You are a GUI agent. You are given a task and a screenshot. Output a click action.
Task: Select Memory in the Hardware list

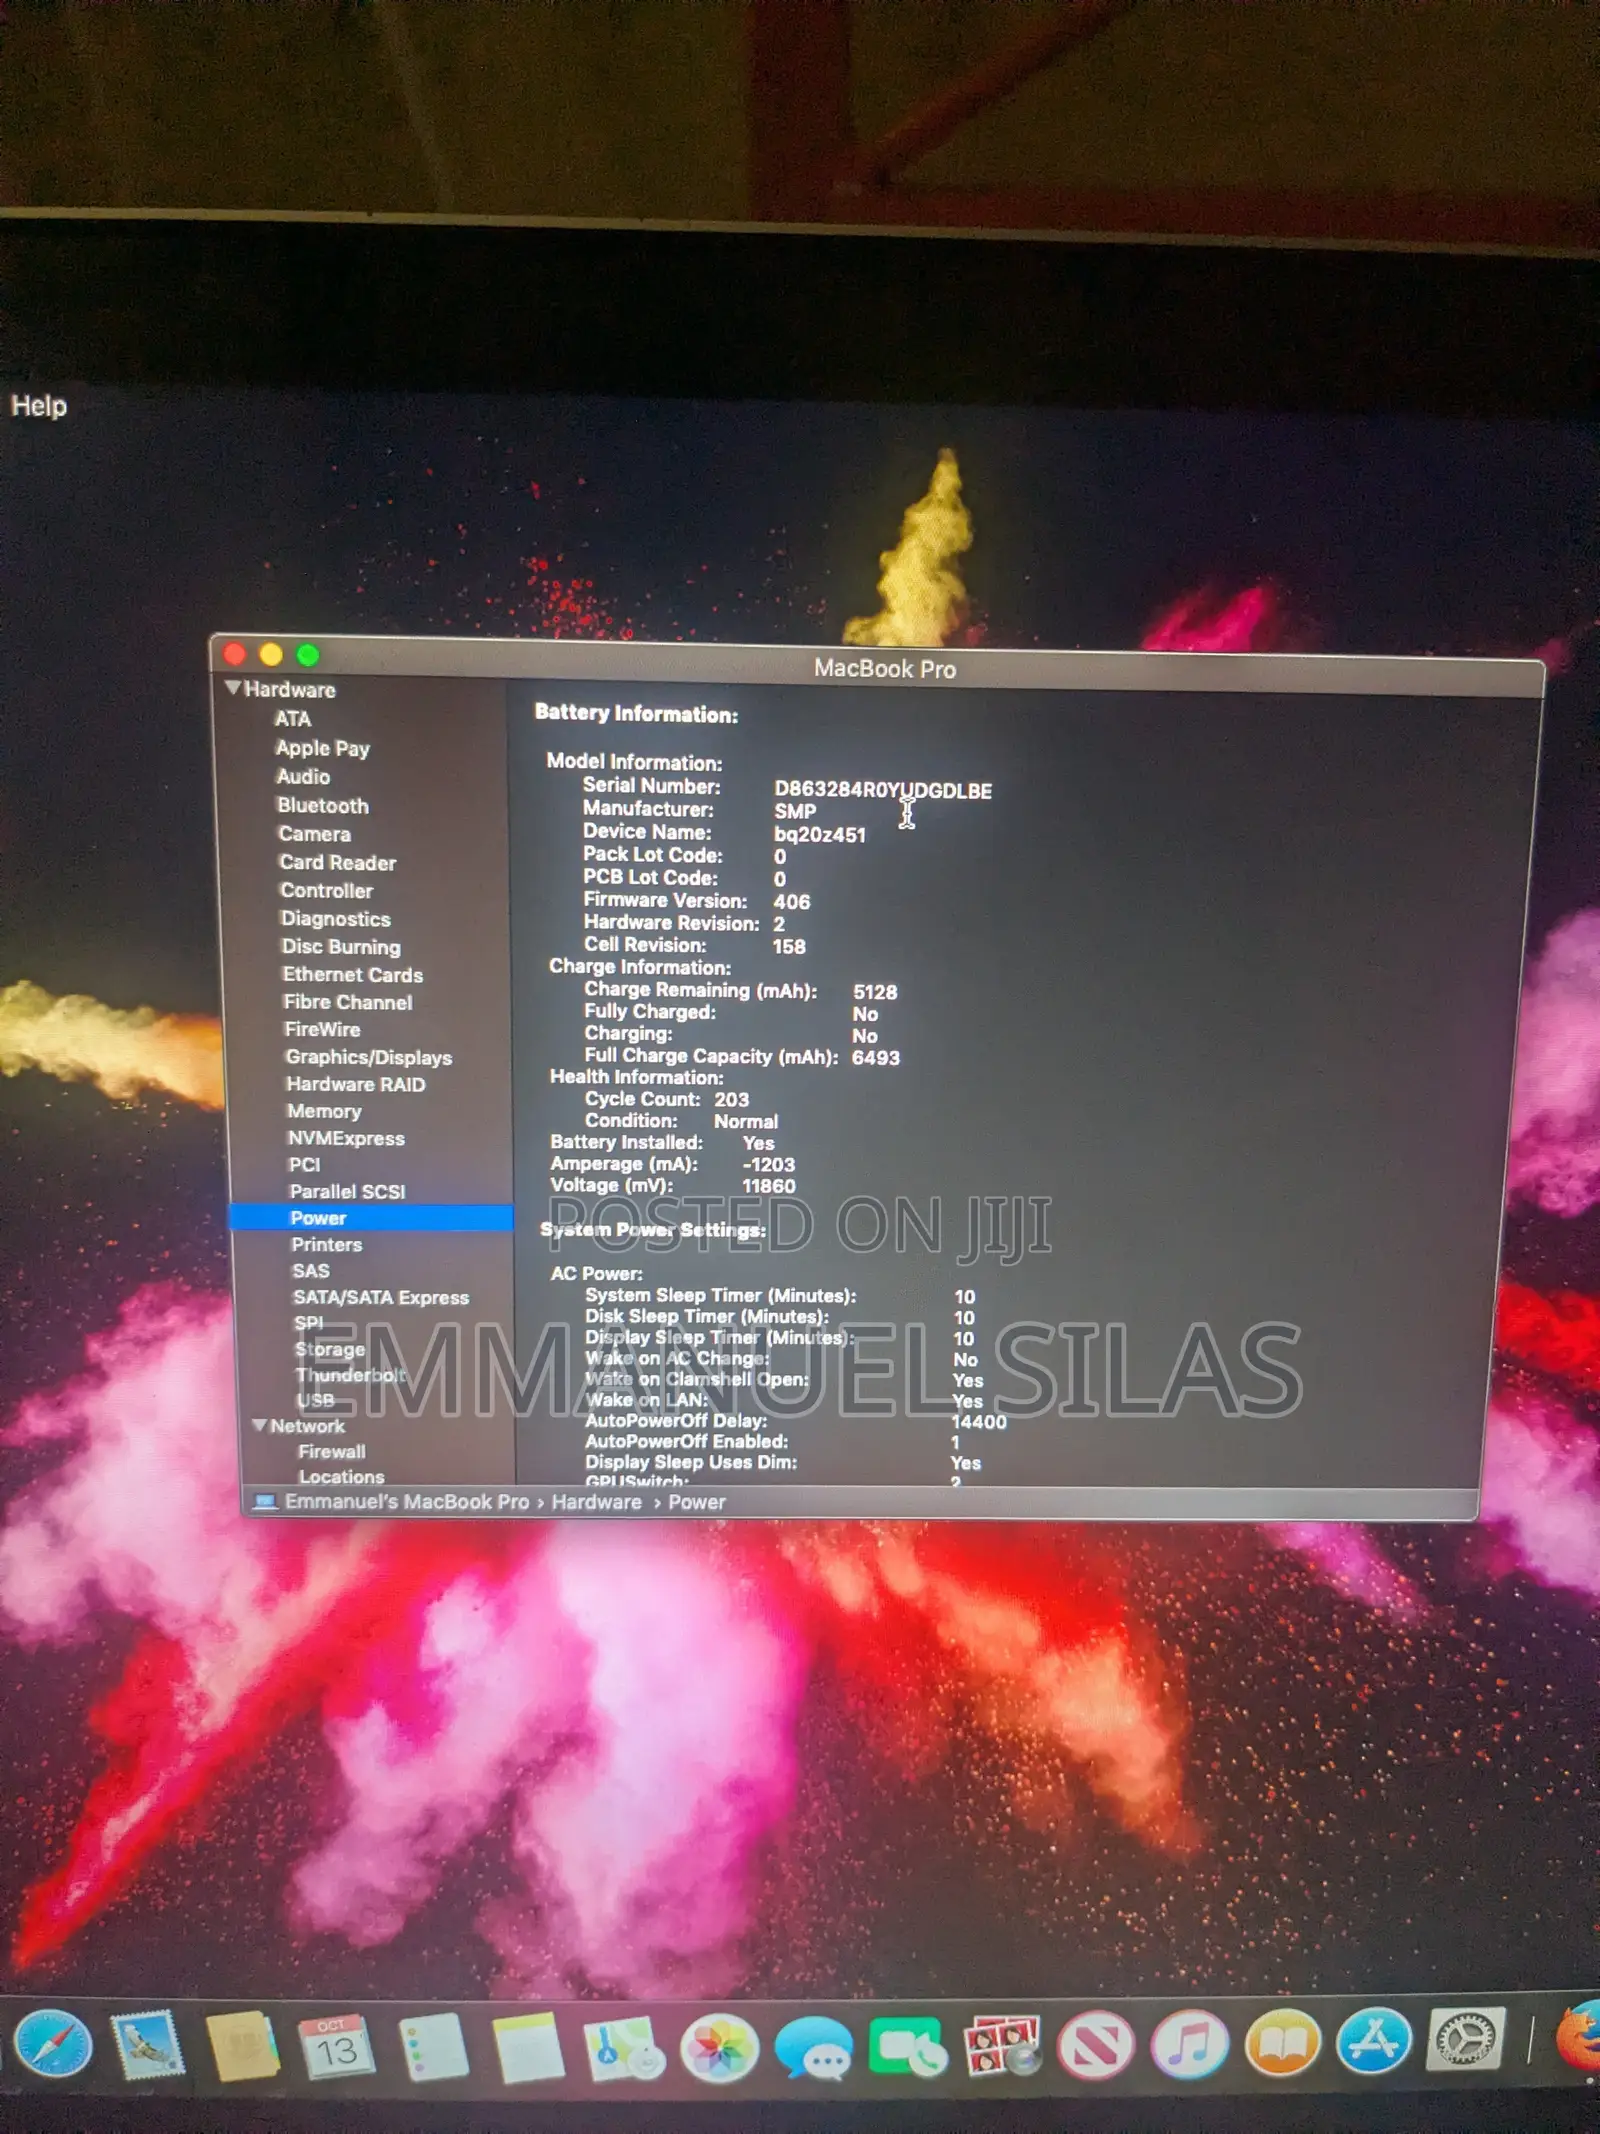coord(324,1111)
